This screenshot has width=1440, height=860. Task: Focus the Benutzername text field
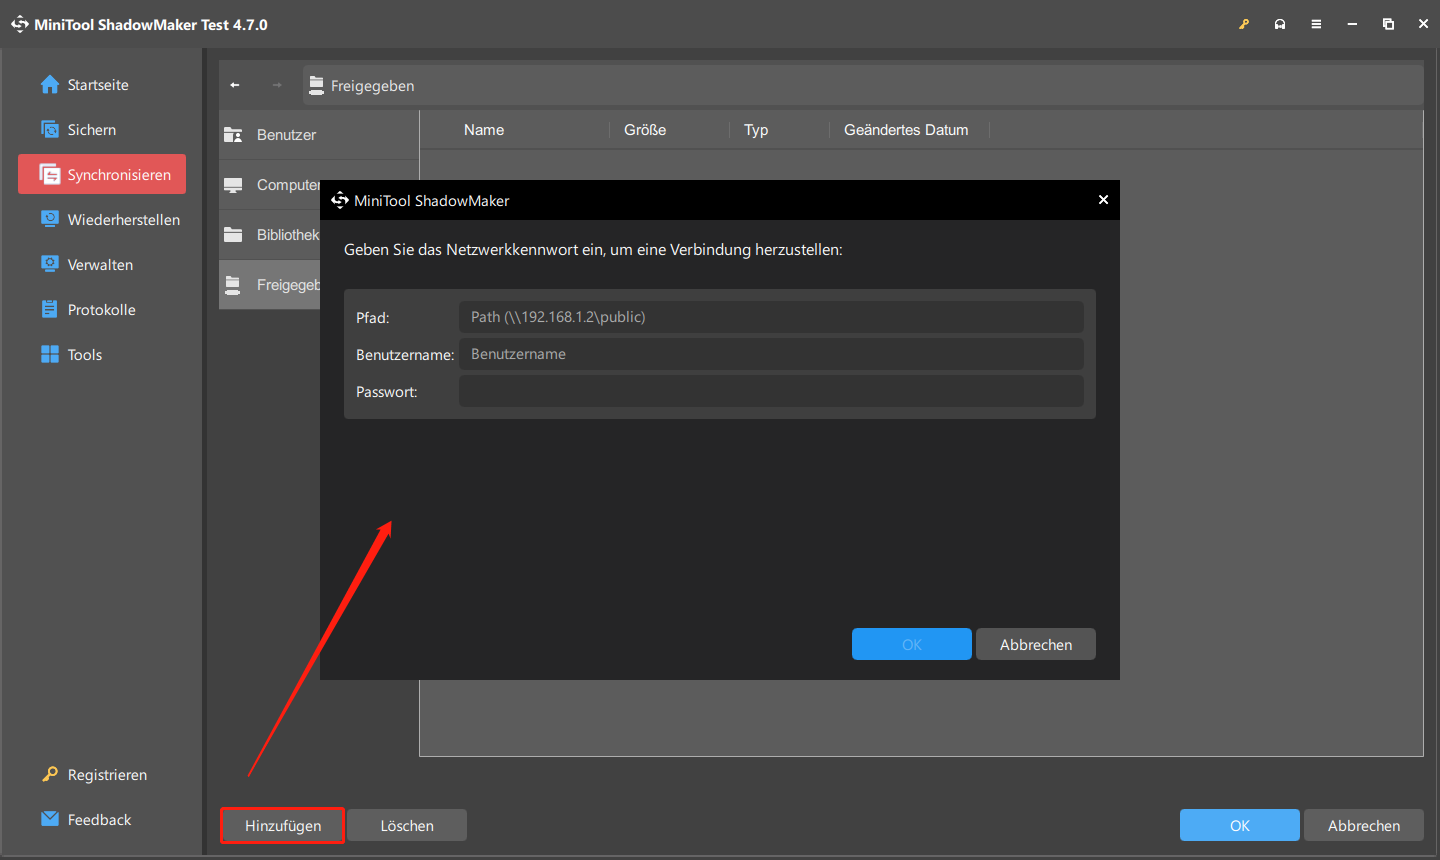pyautogui.click(x=770, y=354)
